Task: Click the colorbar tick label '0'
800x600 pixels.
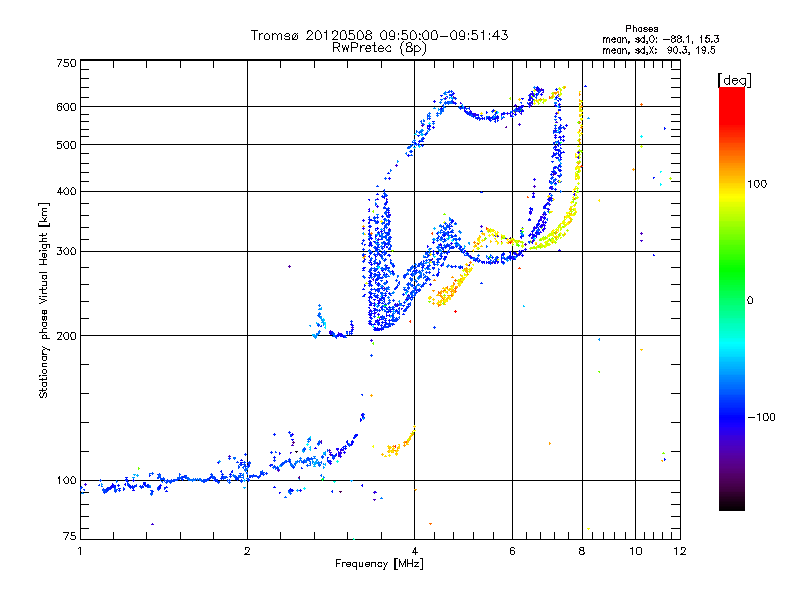Action: [x=750, y=301]
